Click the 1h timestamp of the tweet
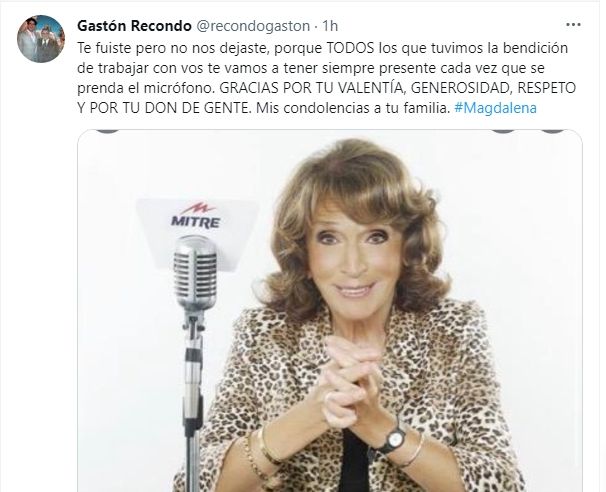This screenshot has height=492, width=606. (330, 26)
